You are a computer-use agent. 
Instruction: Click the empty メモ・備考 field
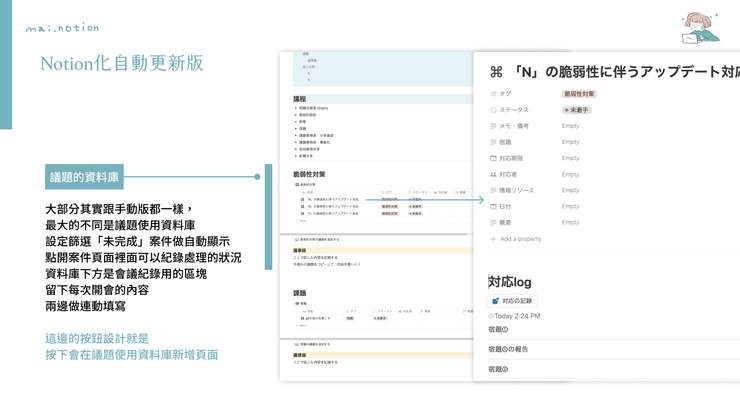pos(570,126)
